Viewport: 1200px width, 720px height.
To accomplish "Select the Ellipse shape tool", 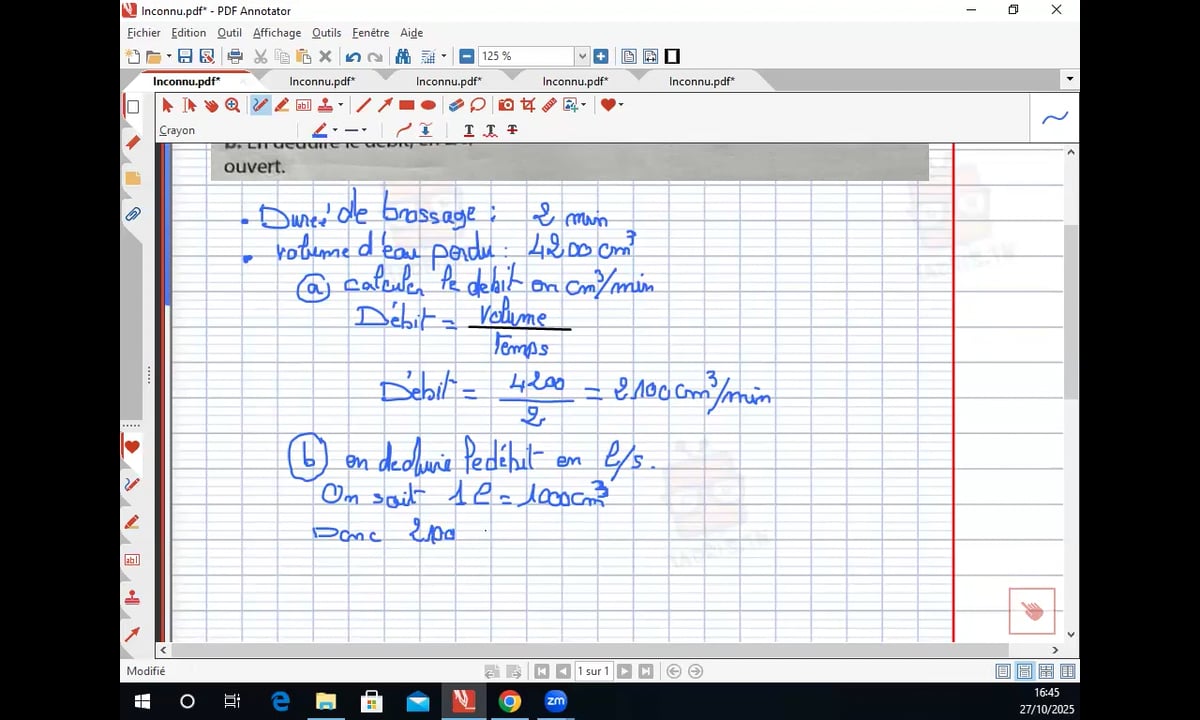I will coord(428,104).
